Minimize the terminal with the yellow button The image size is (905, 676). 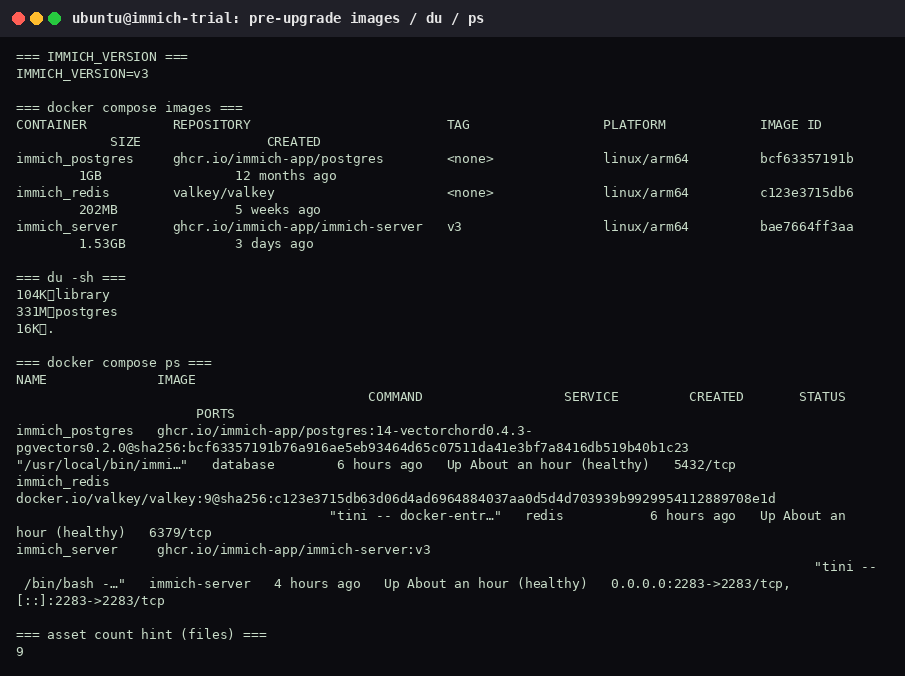[36, 18]
